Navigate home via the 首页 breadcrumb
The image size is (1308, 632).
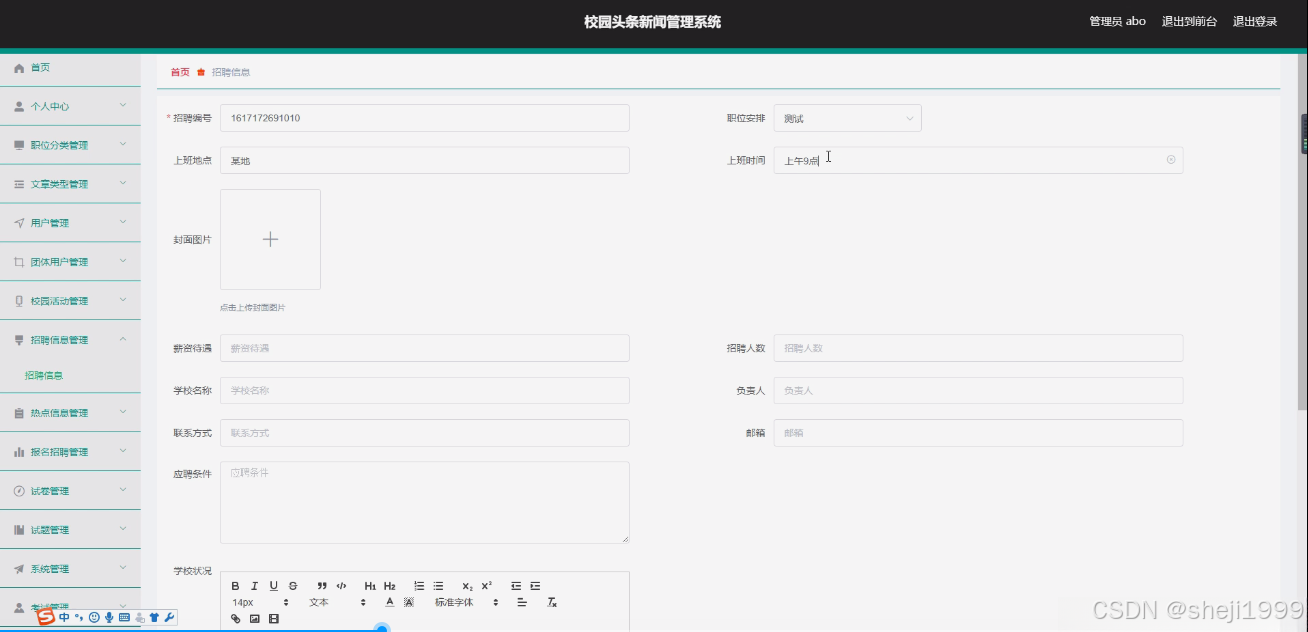coord(179,71)
